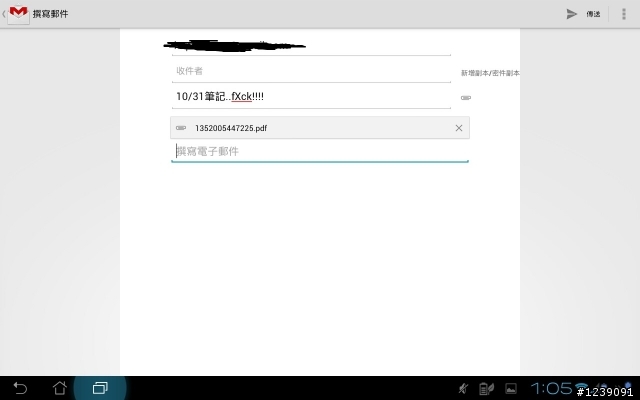Image resolution: width=640 pixels, height=400 pixels.
Task: Tap the muted sound notification icon
Action: click(463, 389)
